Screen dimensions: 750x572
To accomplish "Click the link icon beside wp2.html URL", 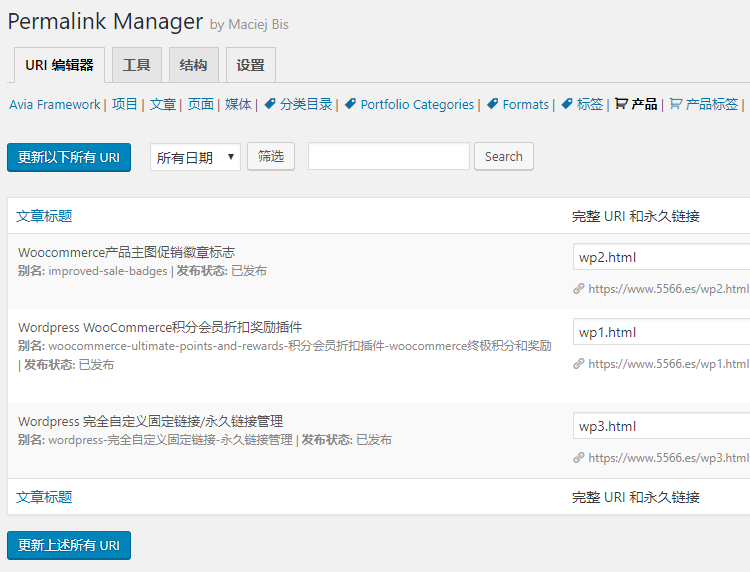I will (x=579, y=289).
